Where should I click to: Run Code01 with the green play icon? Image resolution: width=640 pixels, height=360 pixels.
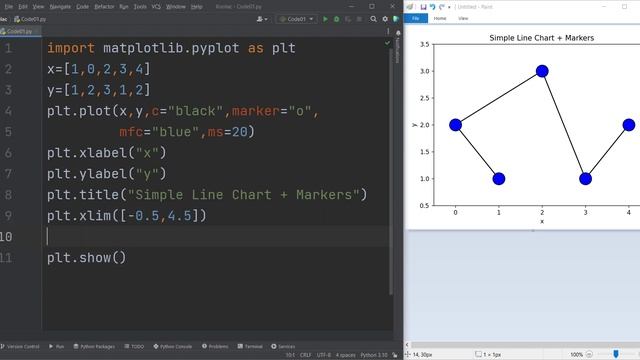(x=325, y=19)
